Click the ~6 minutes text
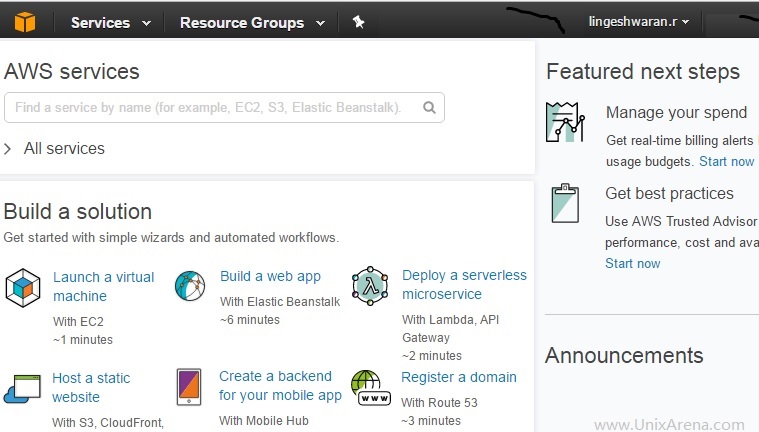The image size is (759, 432). pos(250,320)
